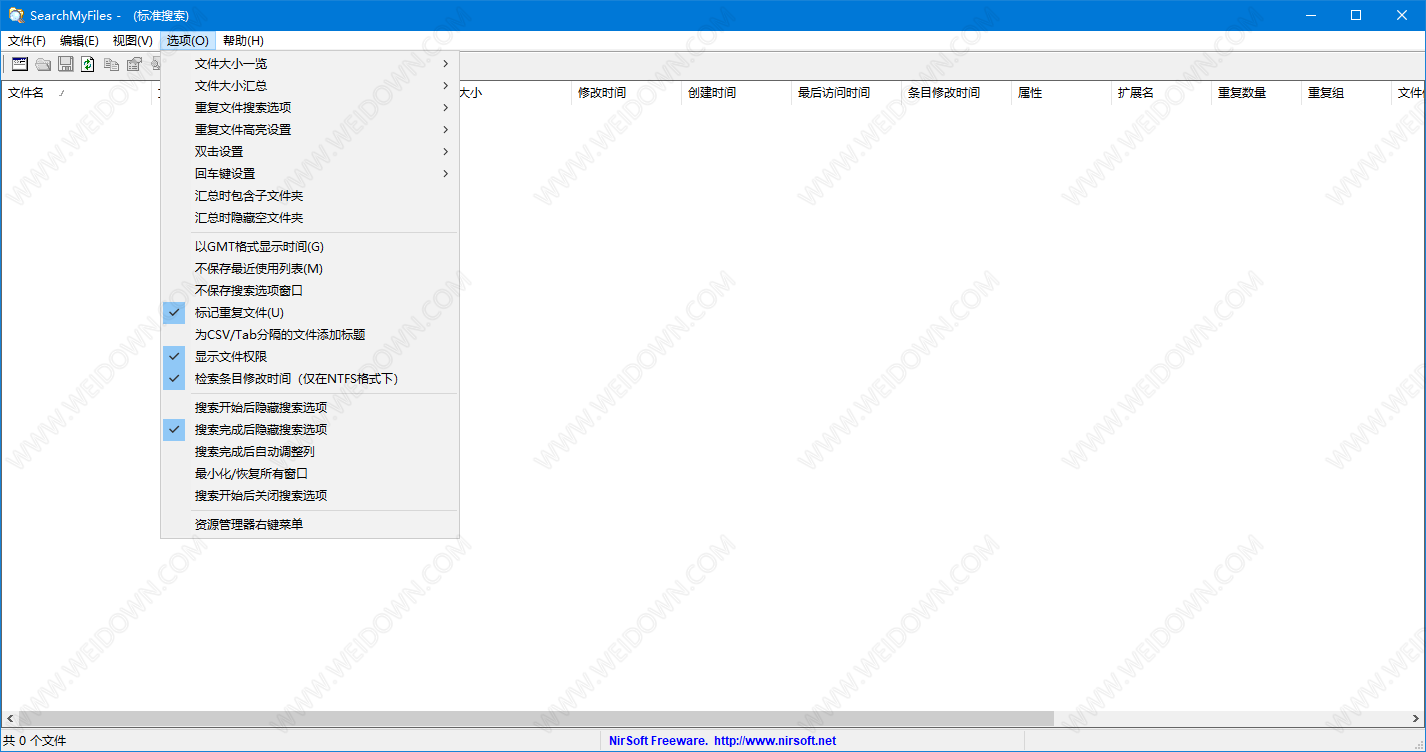Click the copy toolbar icon
1426x752 pixels.
tap(111, 64)
